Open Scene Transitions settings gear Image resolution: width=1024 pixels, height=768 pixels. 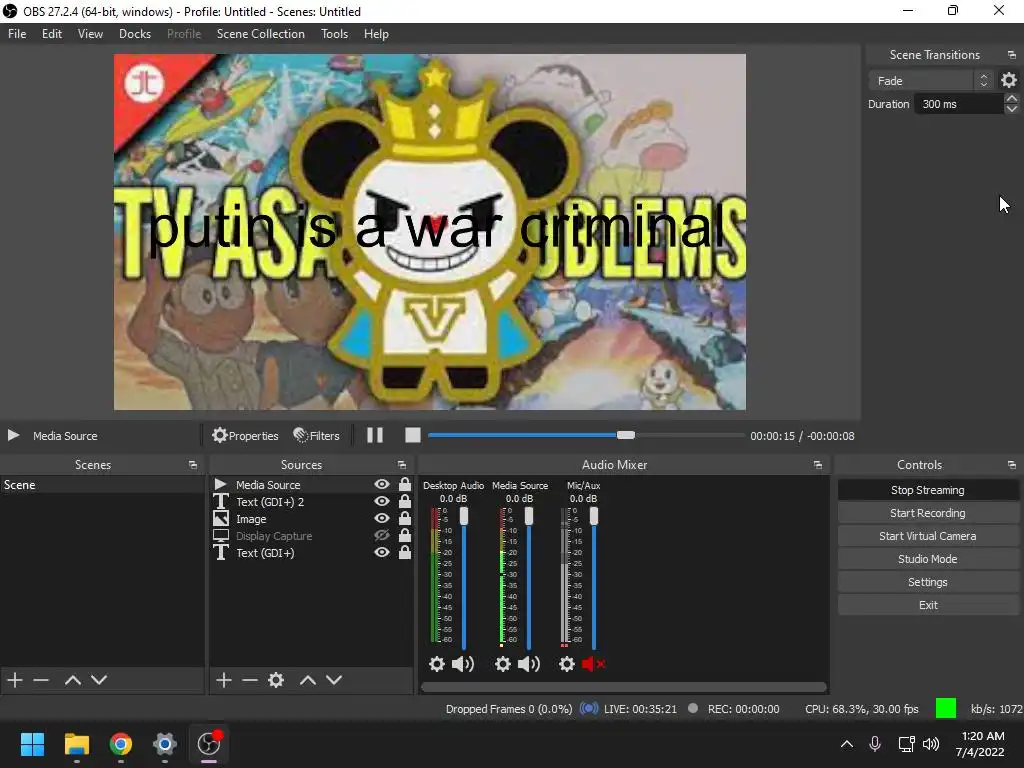(x=1009, y=80)
